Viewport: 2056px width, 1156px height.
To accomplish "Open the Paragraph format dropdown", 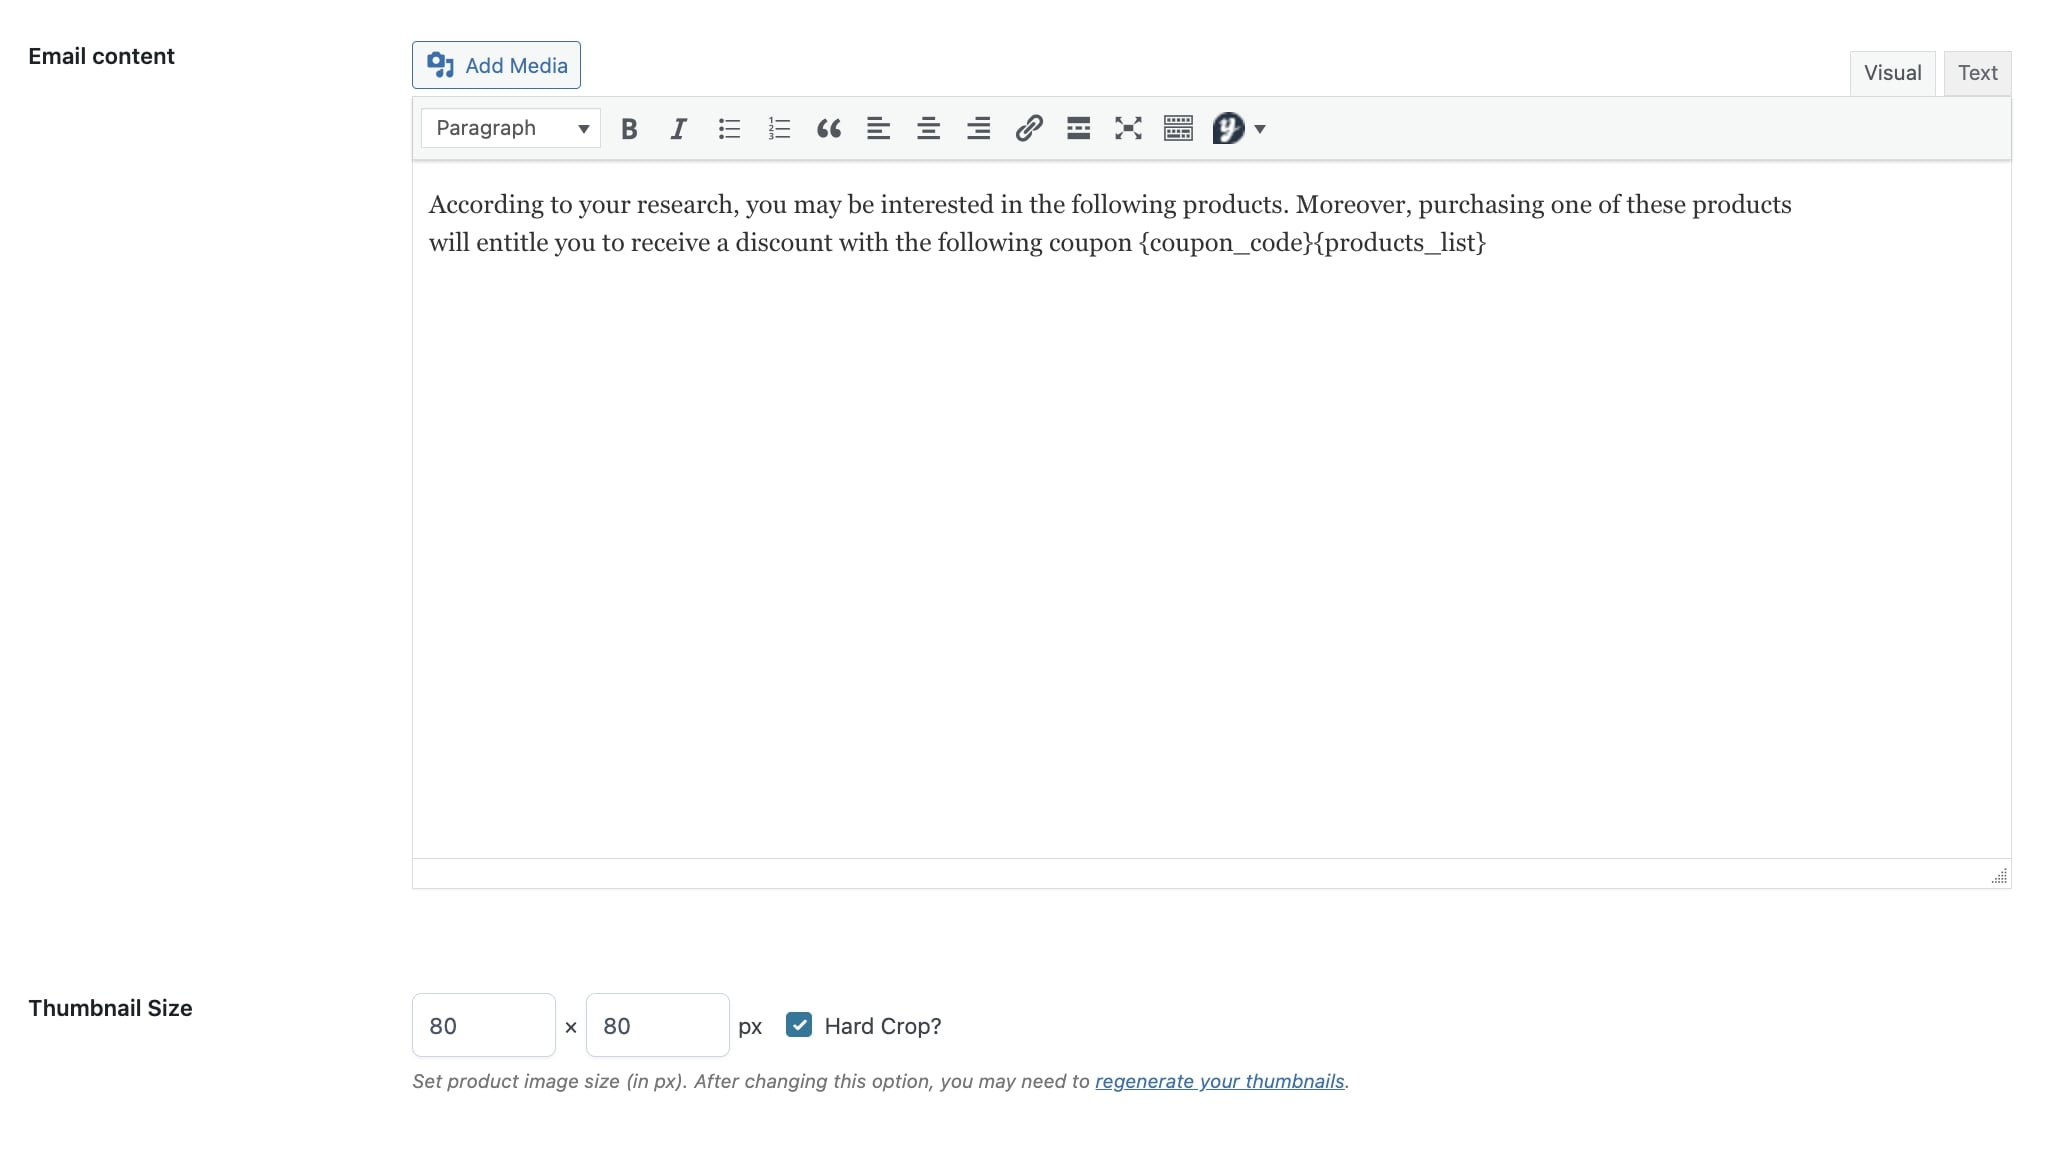I will coord(511,128).
